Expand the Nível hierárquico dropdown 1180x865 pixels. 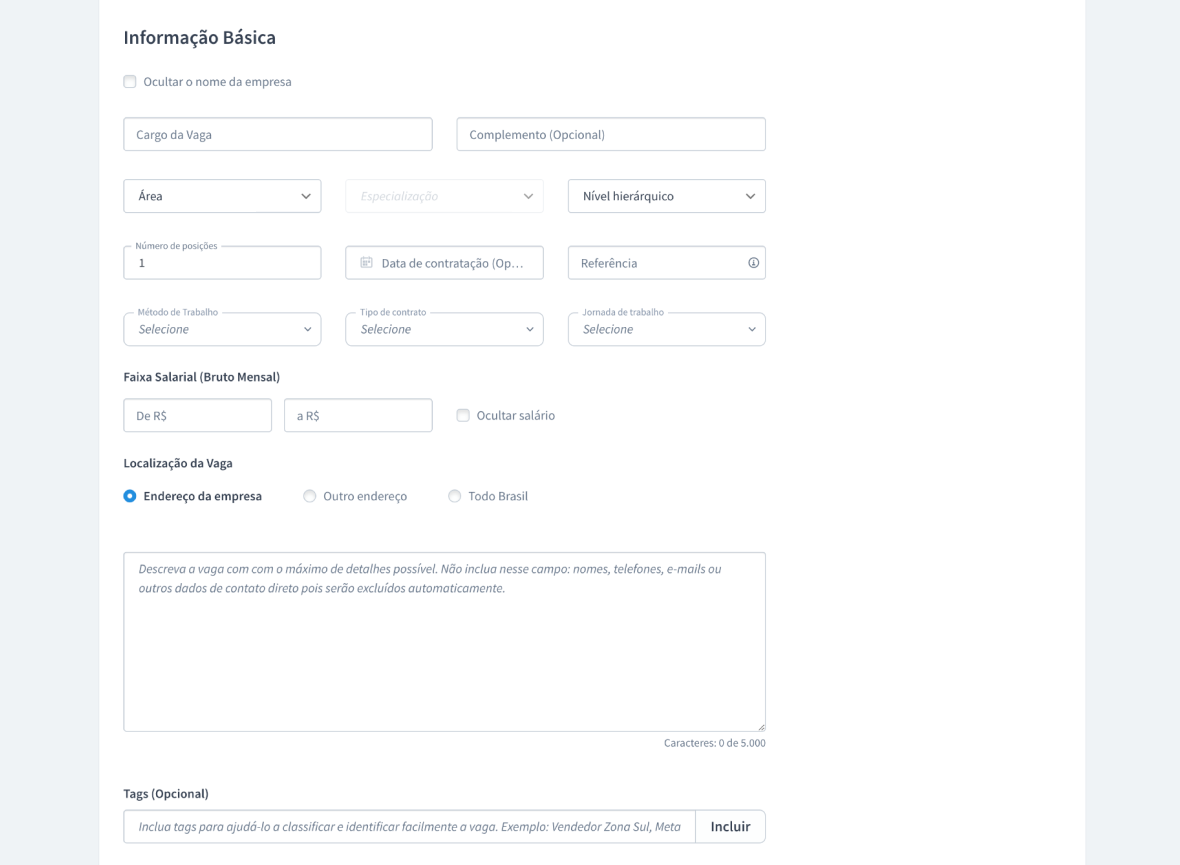click(x=666, y=196)
